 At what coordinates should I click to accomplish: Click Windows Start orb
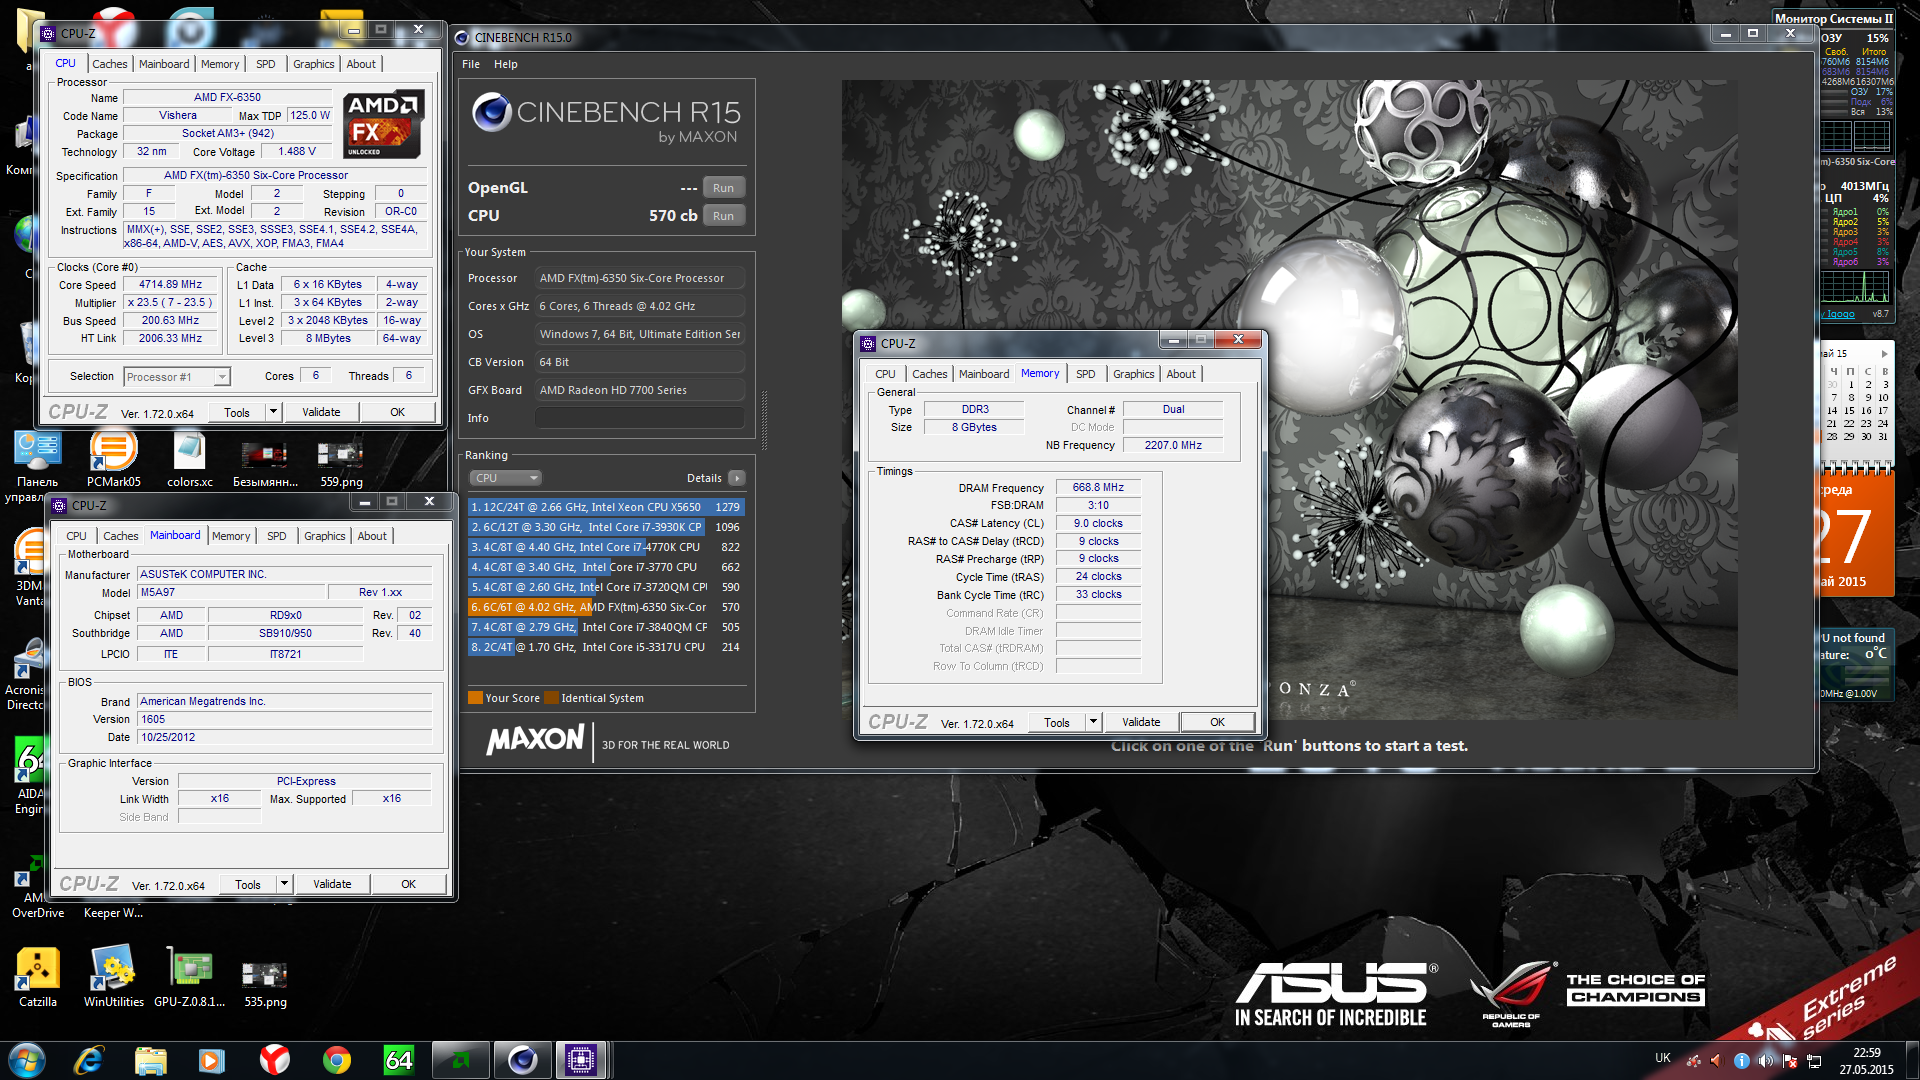pyautogui.click(x=26, y=1060)
